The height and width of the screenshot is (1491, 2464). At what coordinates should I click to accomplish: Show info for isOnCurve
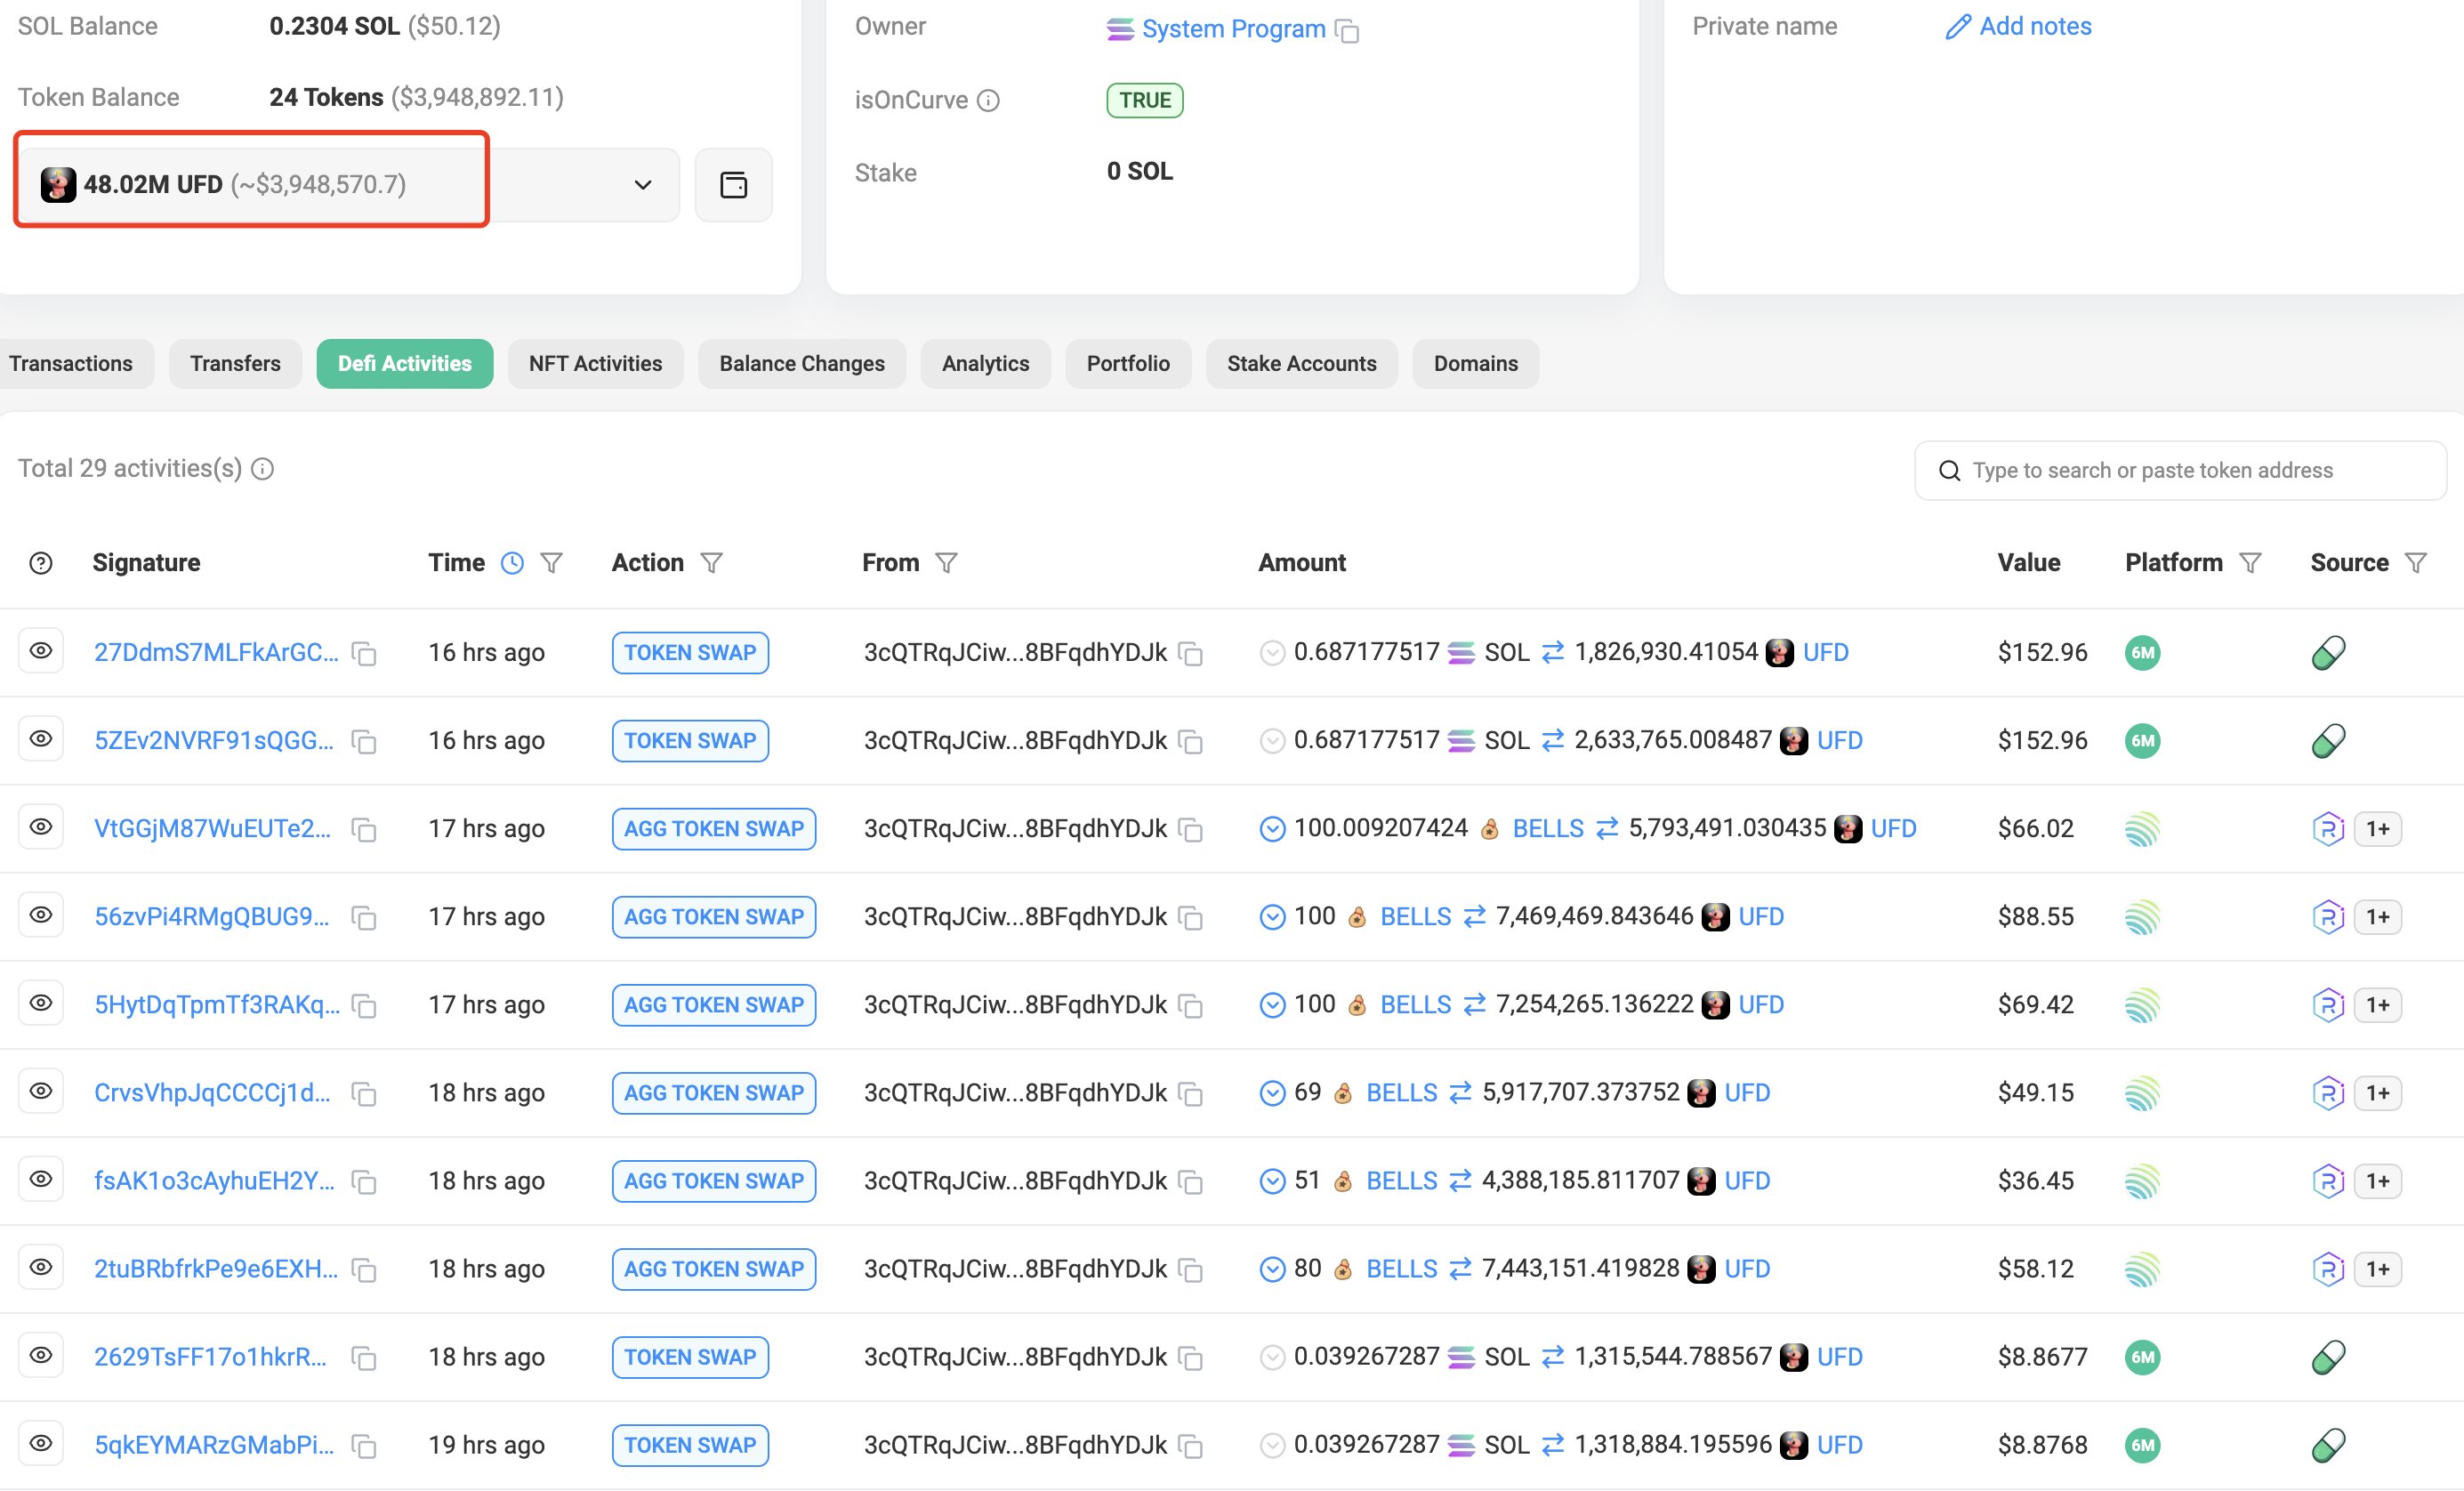click(987, 100)
